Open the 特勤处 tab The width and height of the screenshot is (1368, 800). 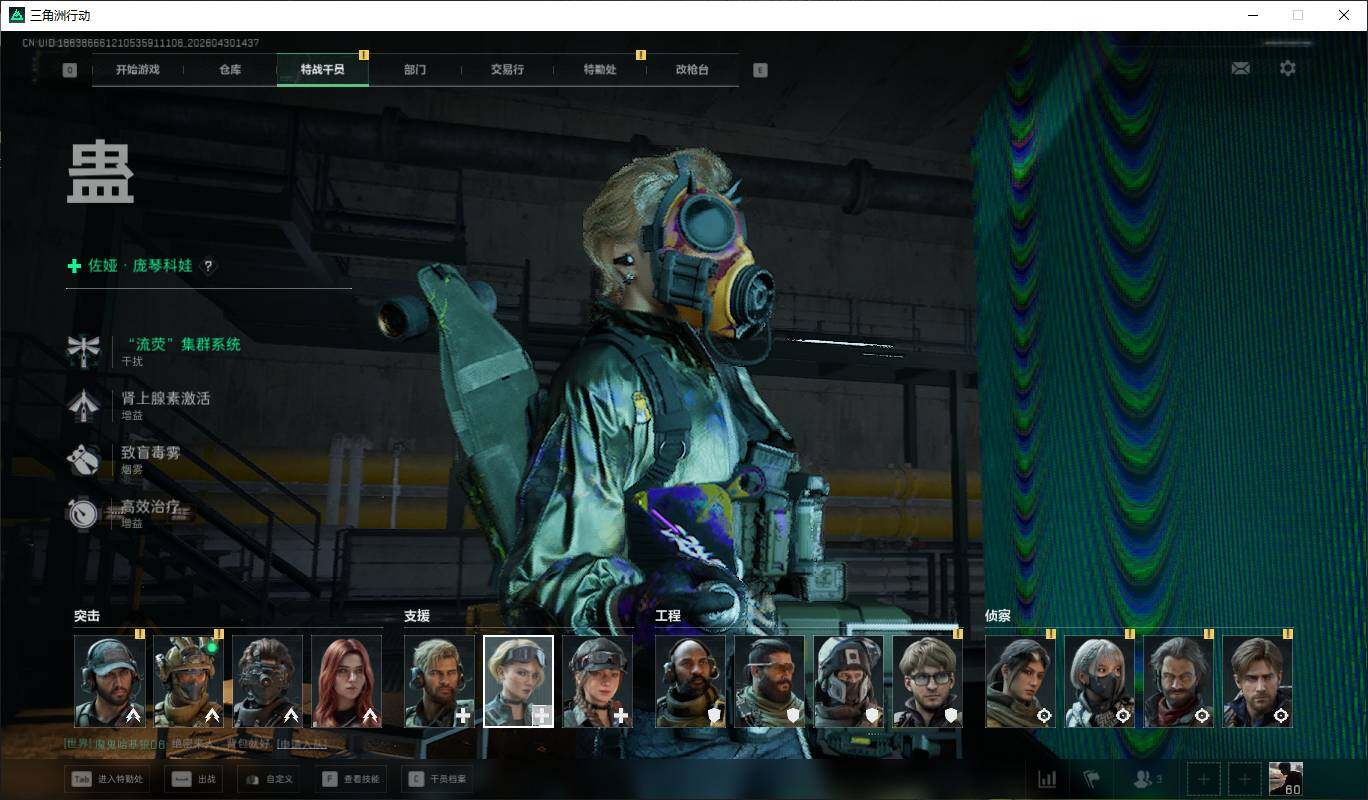coord(600,70)
